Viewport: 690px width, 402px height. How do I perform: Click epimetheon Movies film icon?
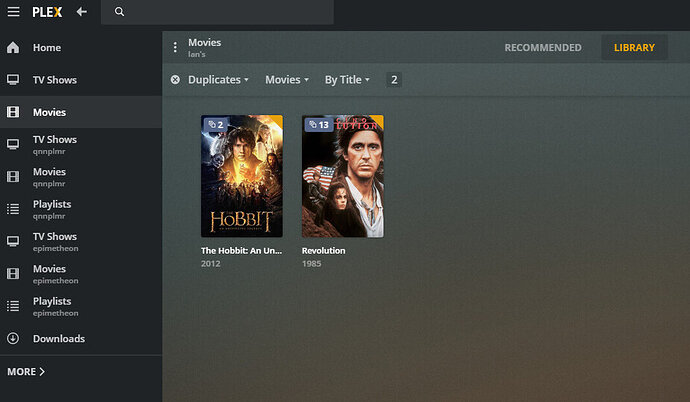(13, 274)
